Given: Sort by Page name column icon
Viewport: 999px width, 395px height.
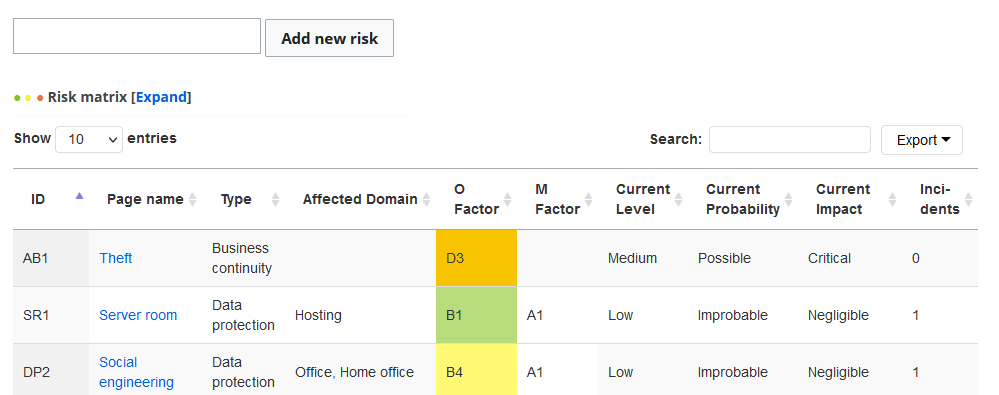Looking at the screenshot, I should (x=192, y=199).
